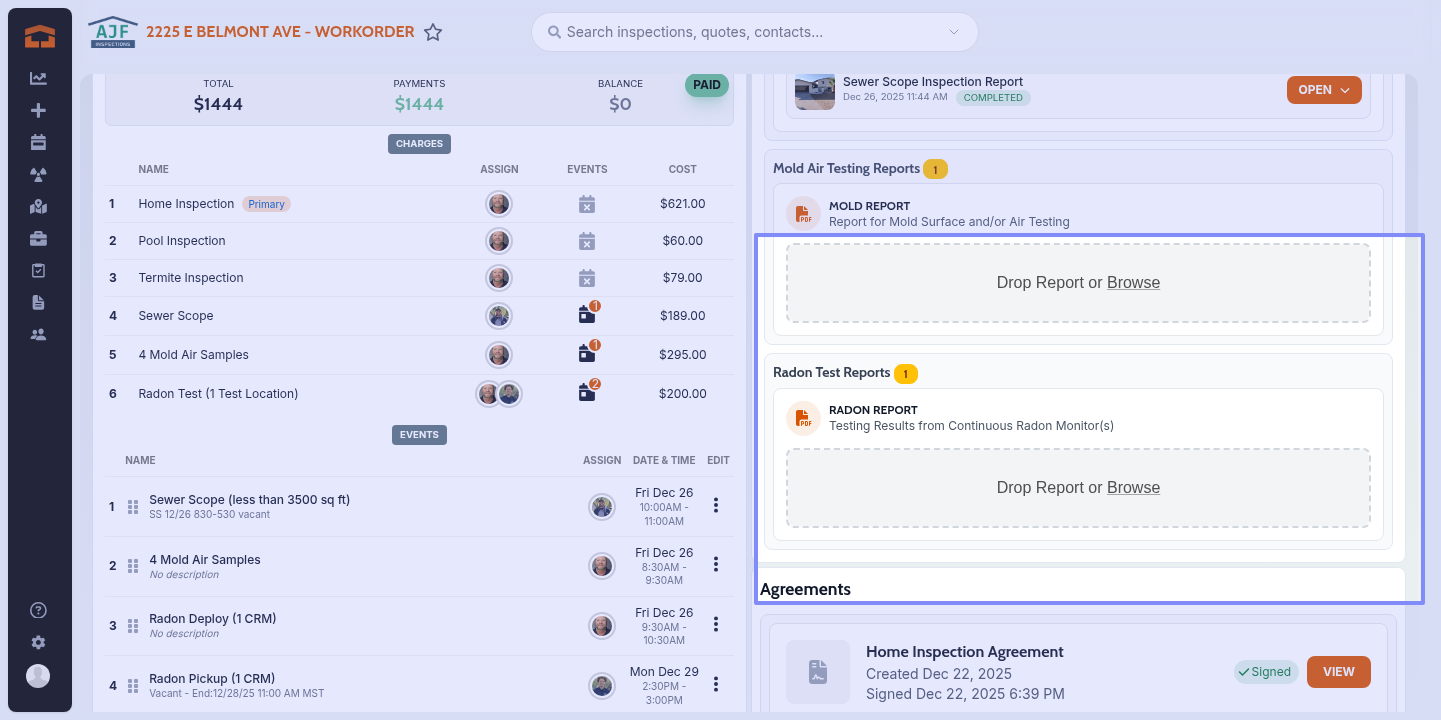Click Browse link under Radon Report
The image size is (1441, 720).
coord(1133,488)
